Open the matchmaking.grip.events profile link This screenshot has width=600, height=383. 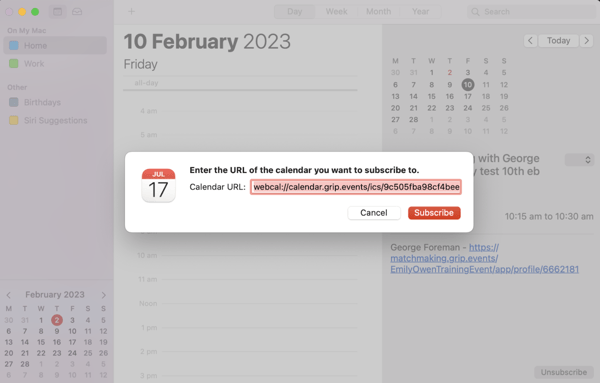point(484,258)
